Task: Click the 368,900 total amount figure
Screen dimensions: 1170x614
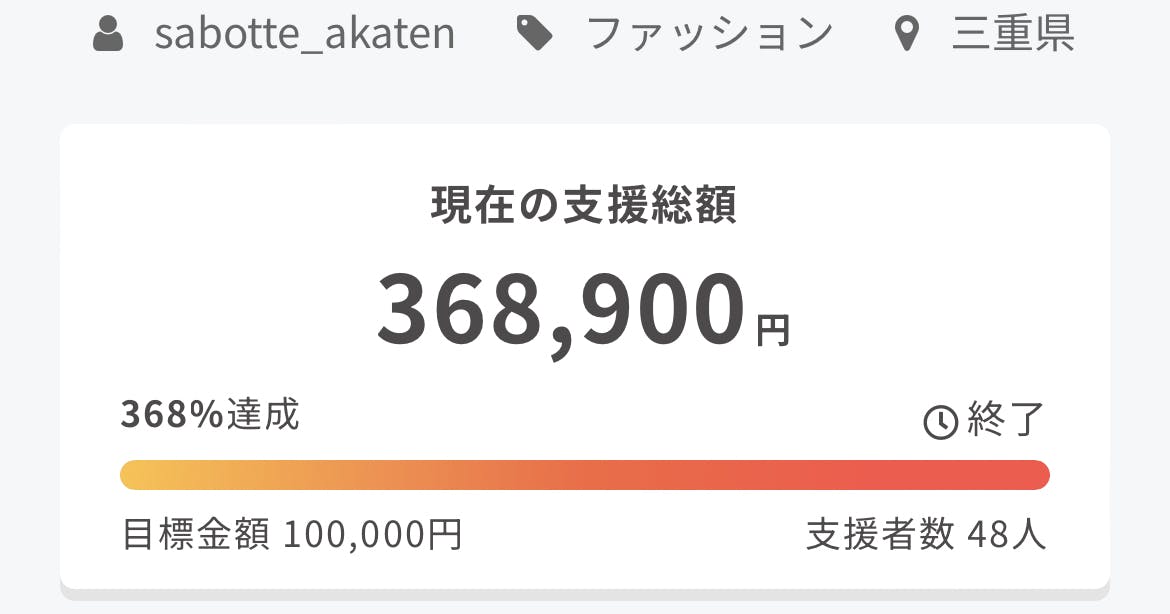Action: pyautogui.click(x=560, y=310)
